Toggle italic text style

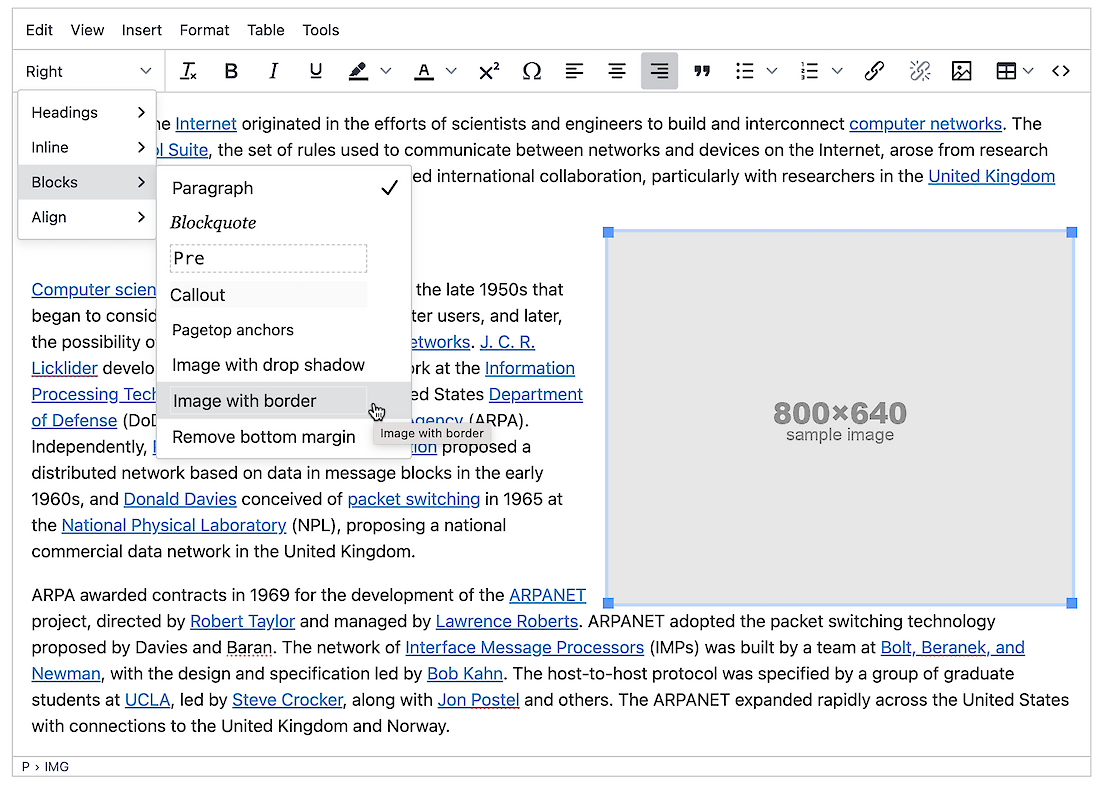point(273,71)
